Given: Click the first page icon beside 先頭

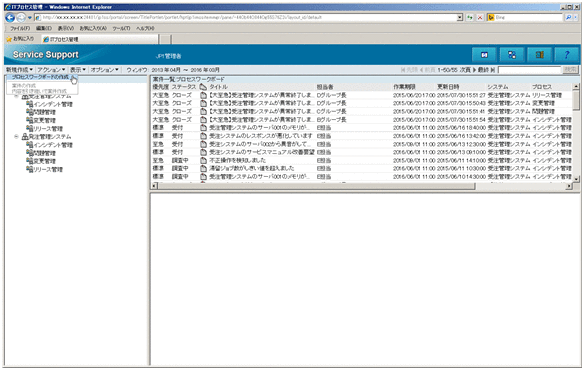Looking at the screenshot, I should (x=403, y=70).
